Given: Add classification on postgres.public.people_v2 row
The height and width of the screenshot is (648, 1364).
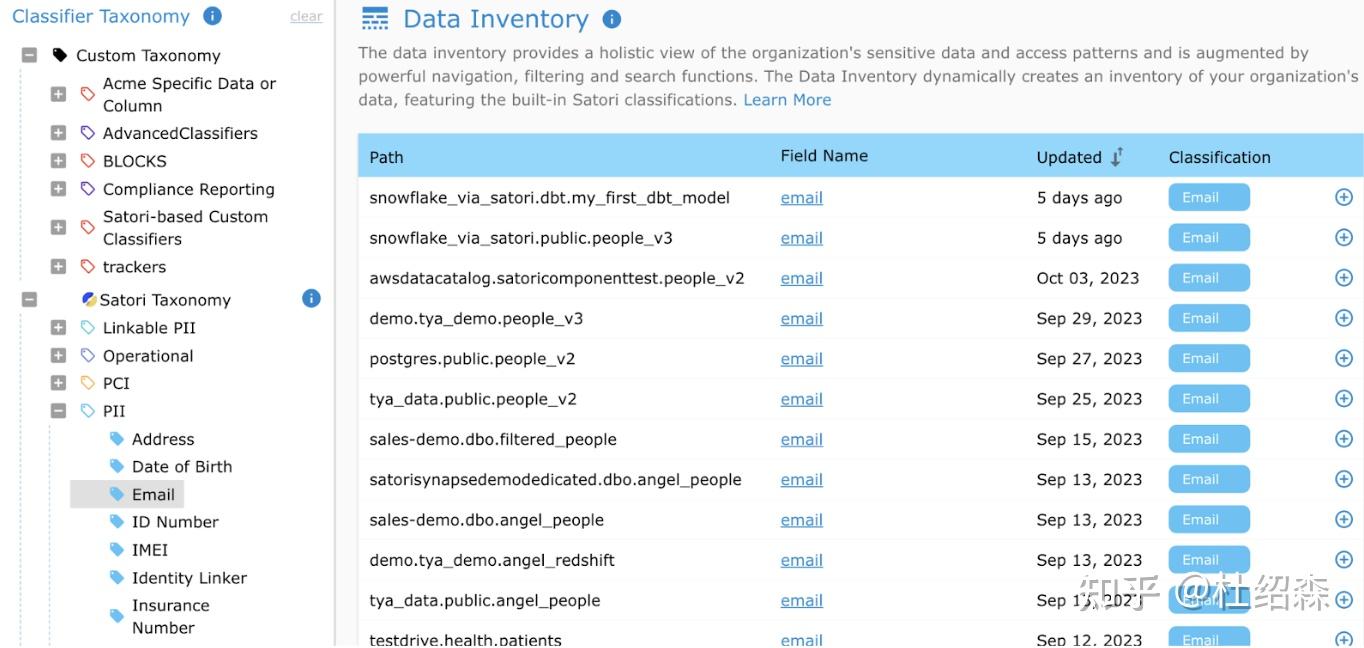Looking at the screenshot, I should pyautogui.click(x=1344, y=358).
